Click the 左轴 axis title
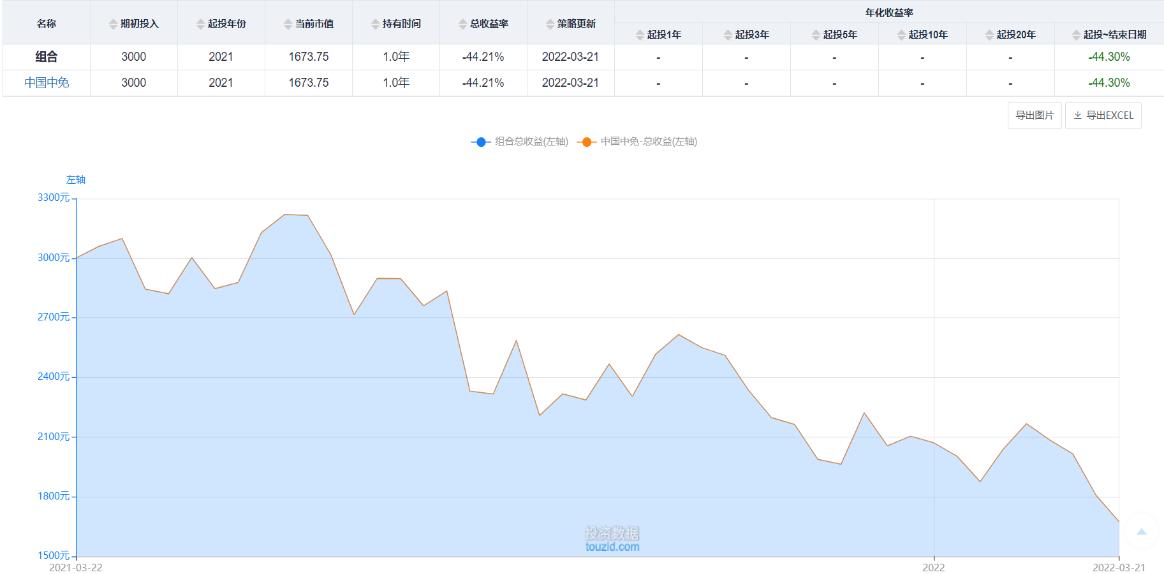 point(76,180)
